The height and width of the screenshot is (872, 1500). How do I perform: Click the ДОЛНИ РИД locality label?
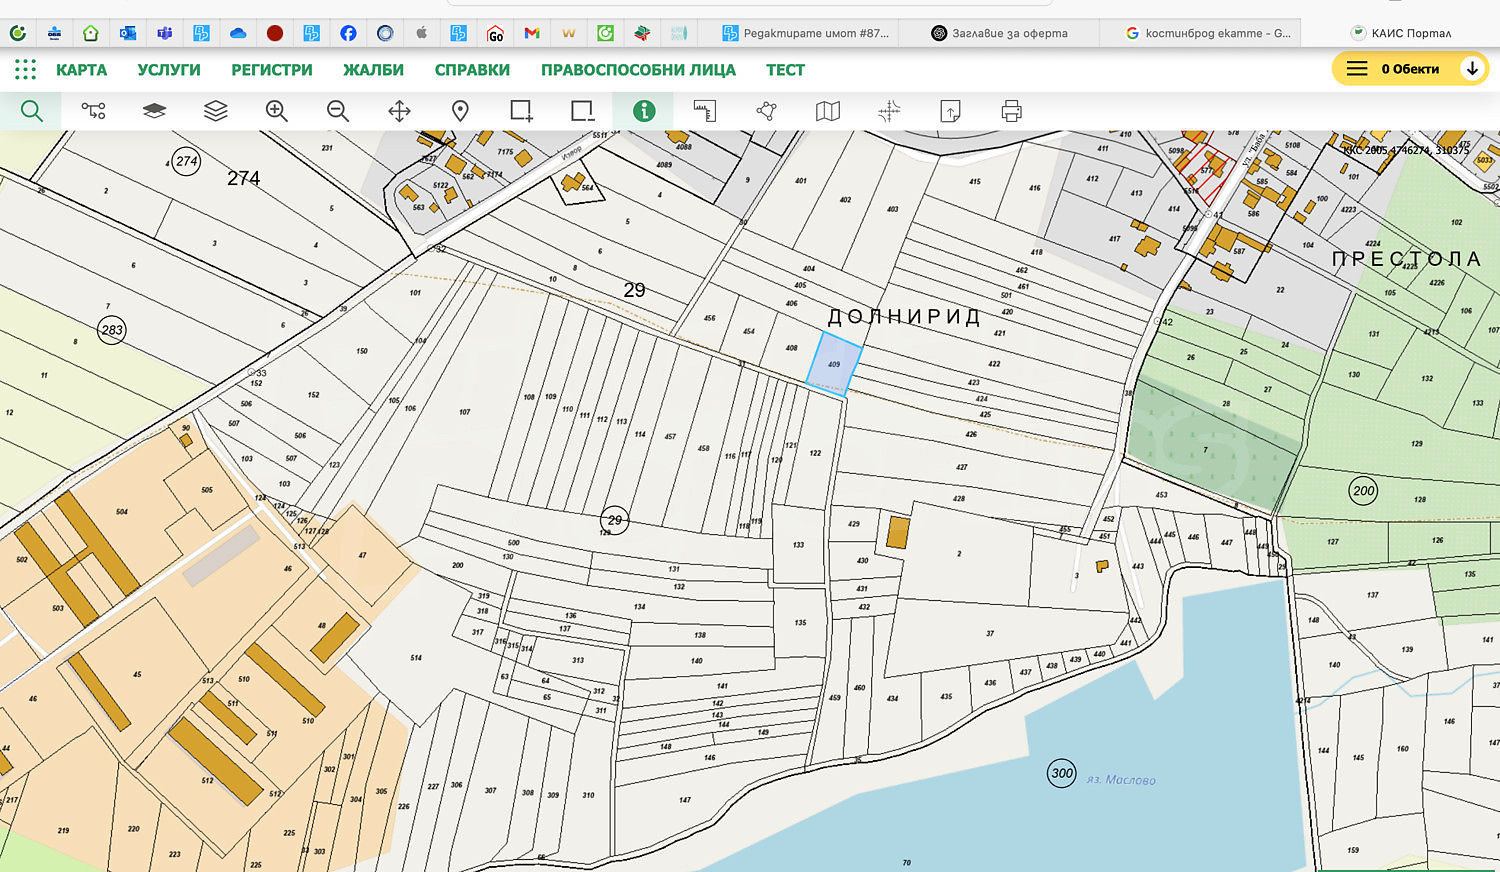click(x=904, y=317)
